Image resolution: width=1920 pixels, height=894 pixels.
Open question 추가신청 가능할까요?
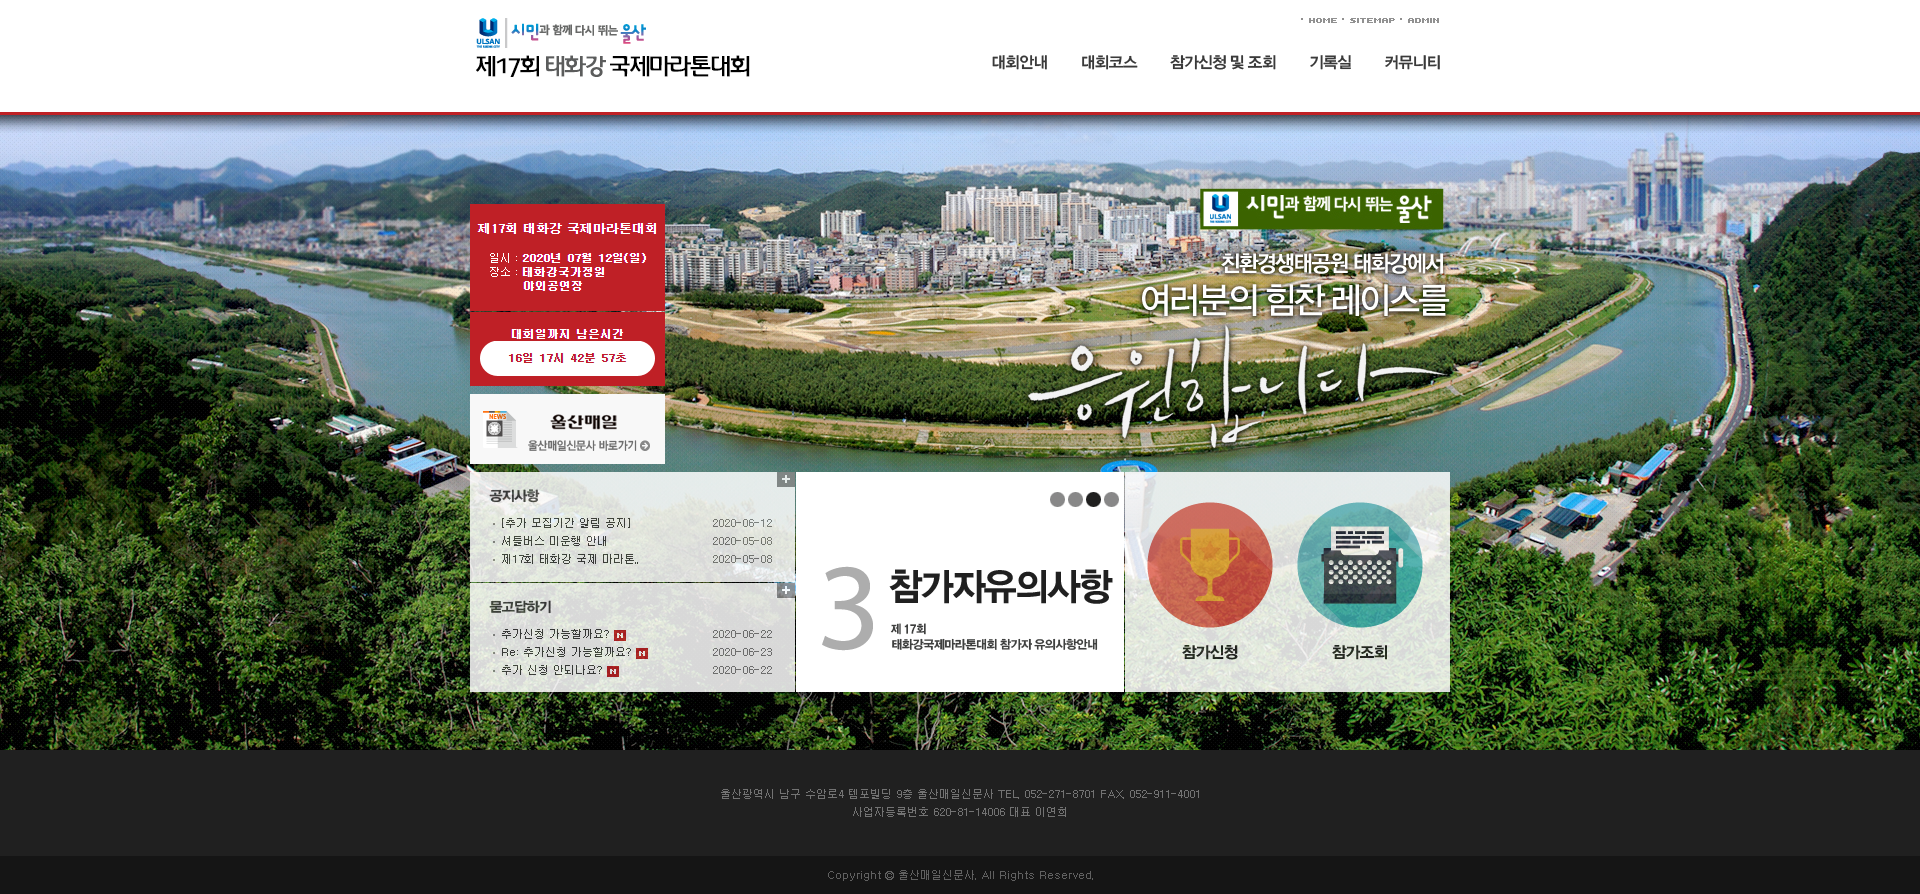point(555,634)
